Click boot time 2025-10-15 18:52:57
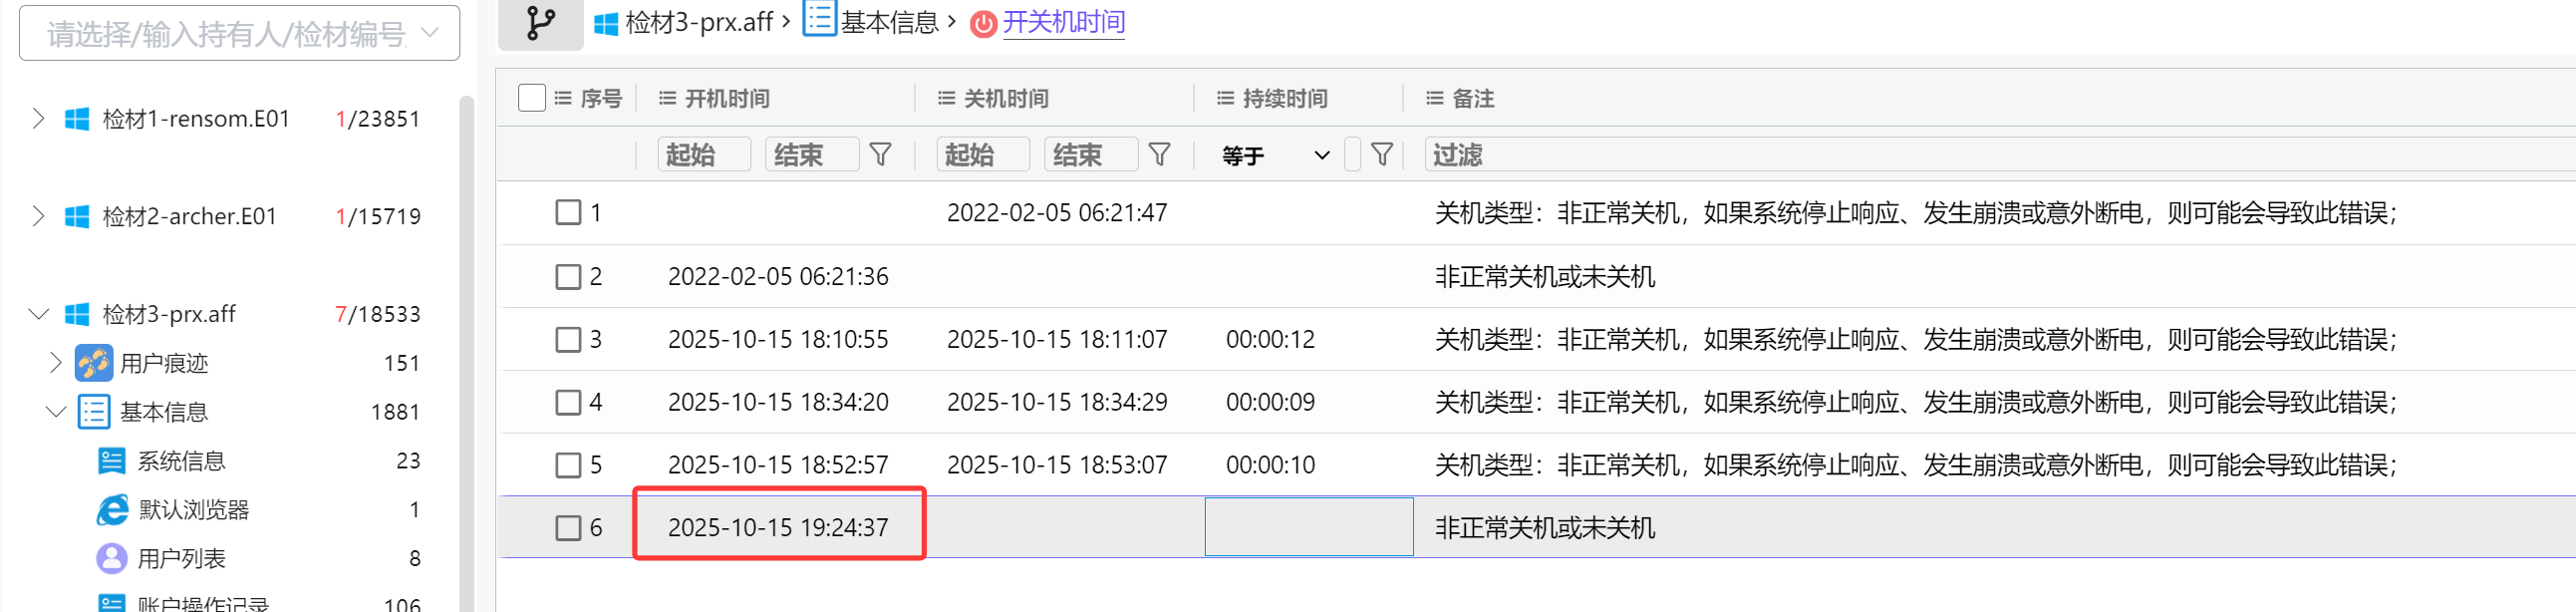Viewport: 2576px width, 612px height. [x=778, y=466]
